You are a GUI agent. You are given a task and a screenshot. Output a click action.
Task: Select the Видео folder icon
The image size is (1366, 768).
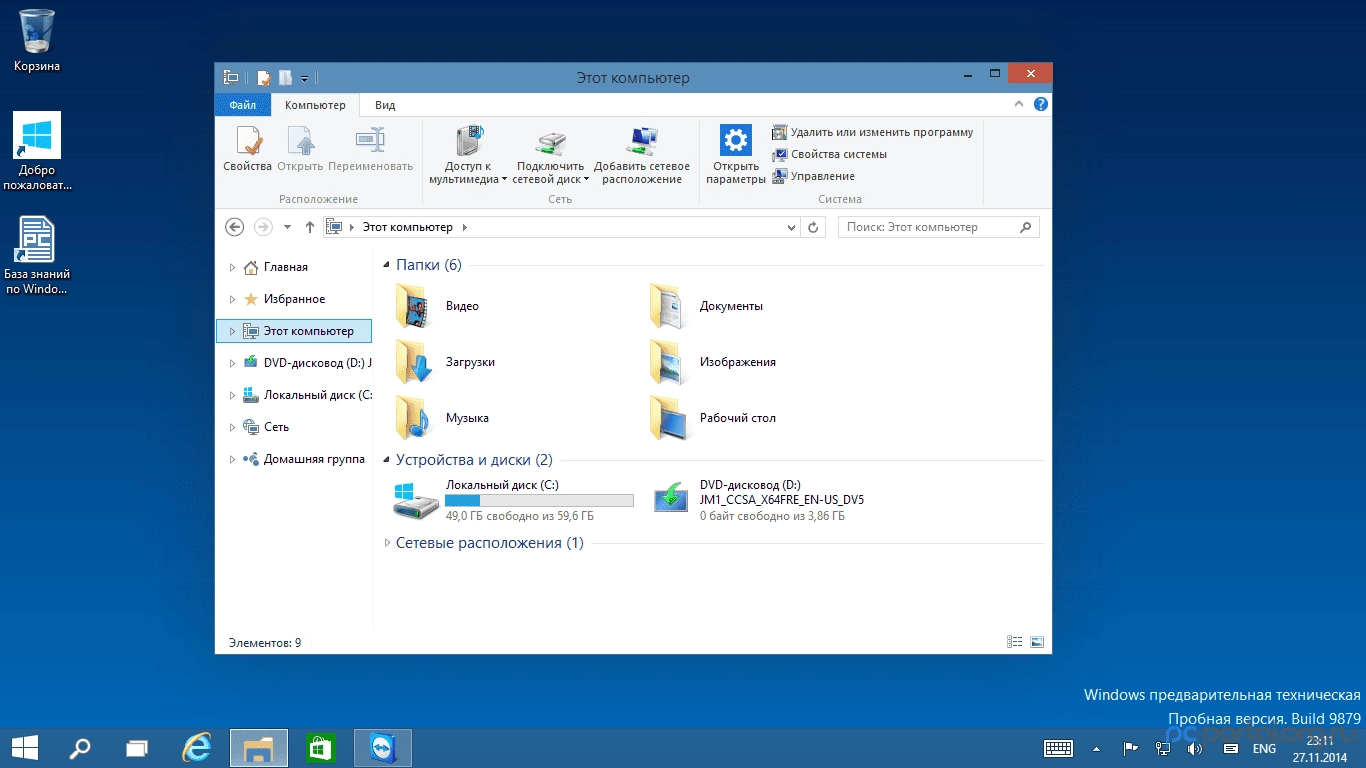pos(413,306)
